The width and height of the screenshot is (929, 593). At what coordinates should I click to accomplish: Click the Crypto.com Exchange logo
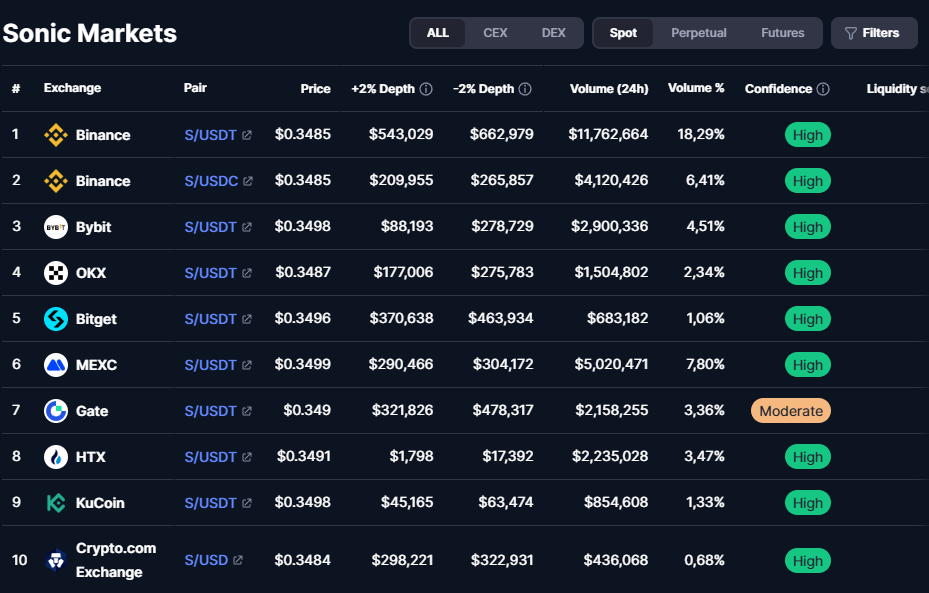click(56, 560)
